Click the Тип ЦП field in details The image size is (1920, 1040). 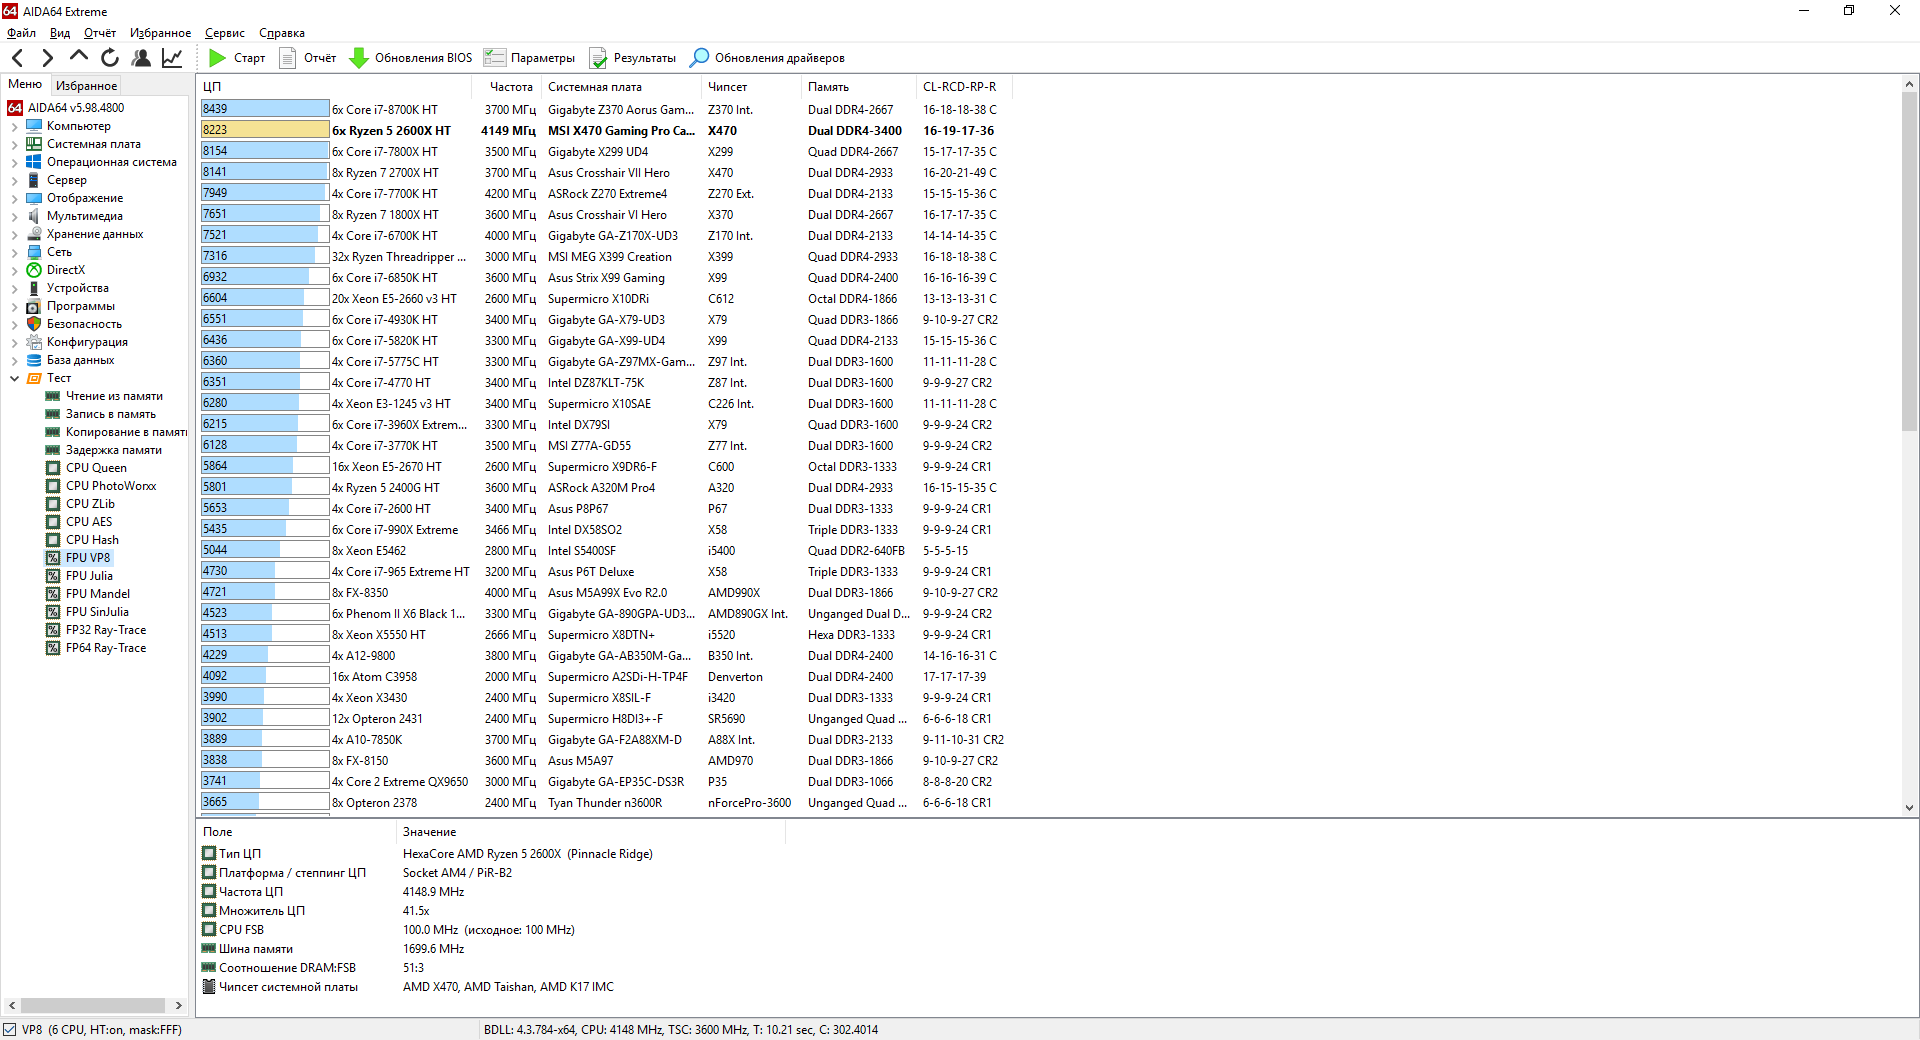click(x=240, y=854)
